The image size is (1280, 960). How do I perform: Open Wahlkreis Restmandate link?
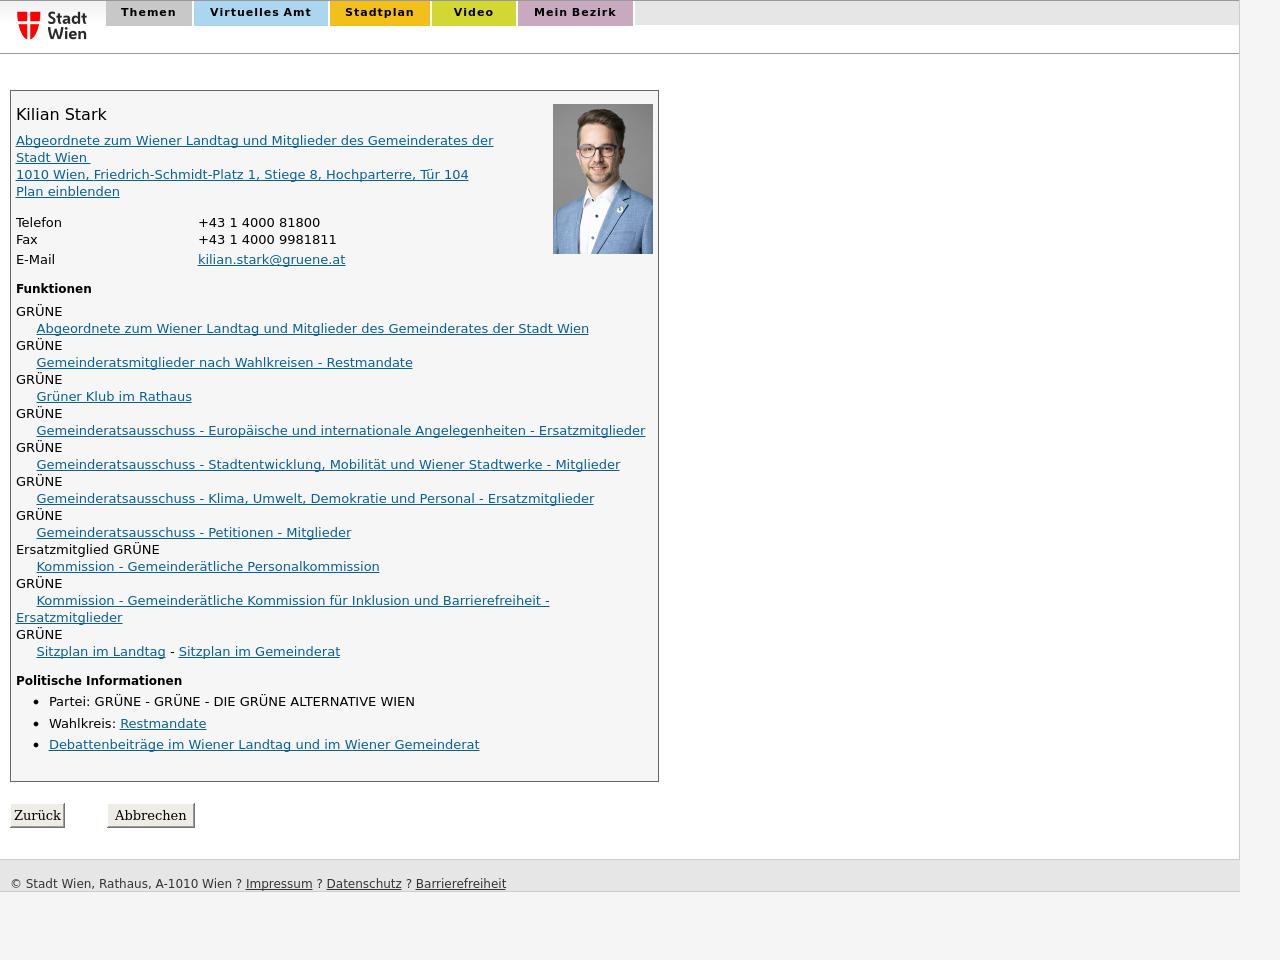[163, 724]
